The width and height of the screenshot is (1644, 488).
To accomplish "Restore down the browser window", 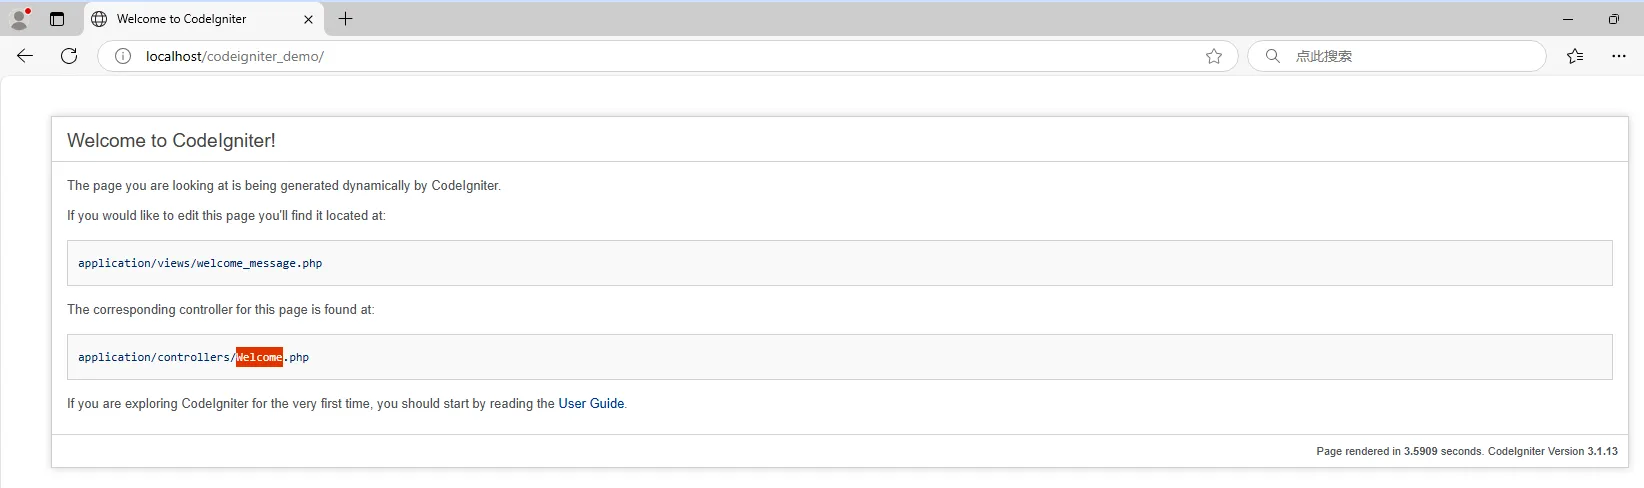I will [1613, 19].
